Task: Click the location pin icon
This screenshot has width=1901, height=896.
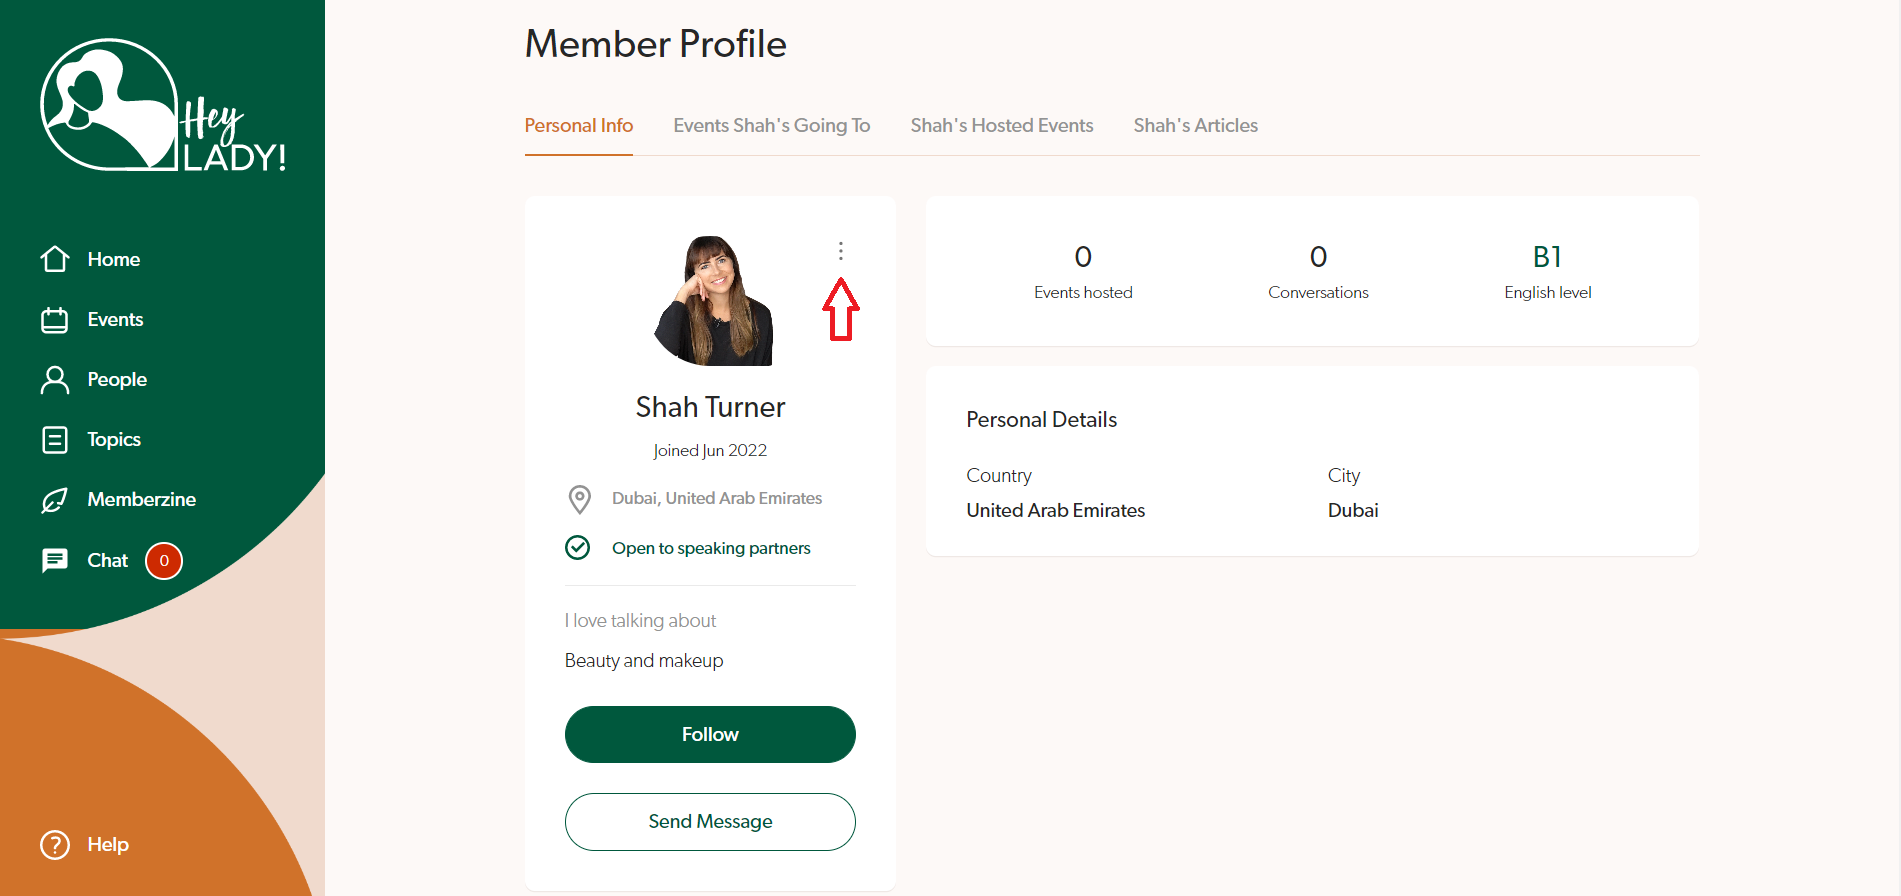Action: click(579, 498)
